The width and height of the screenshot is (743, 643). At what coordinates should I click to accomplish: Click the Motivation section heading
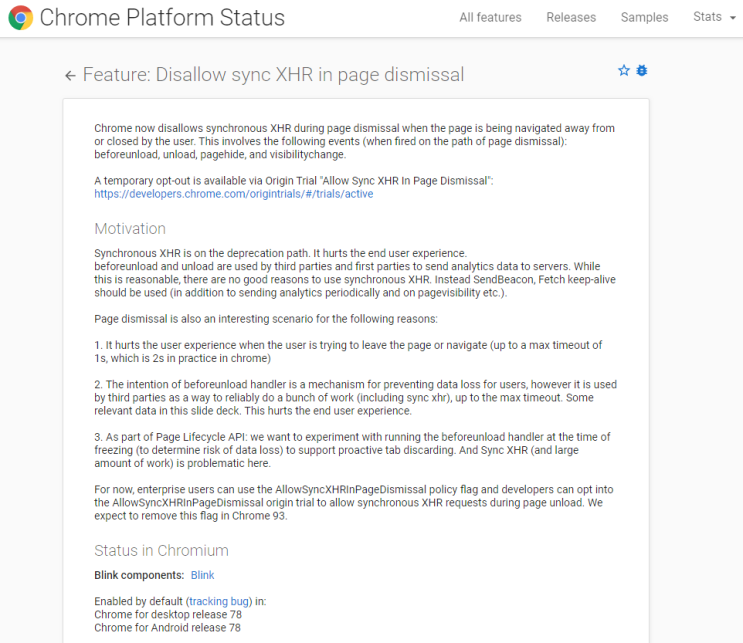pyautogui.click(x=130, y=229)
